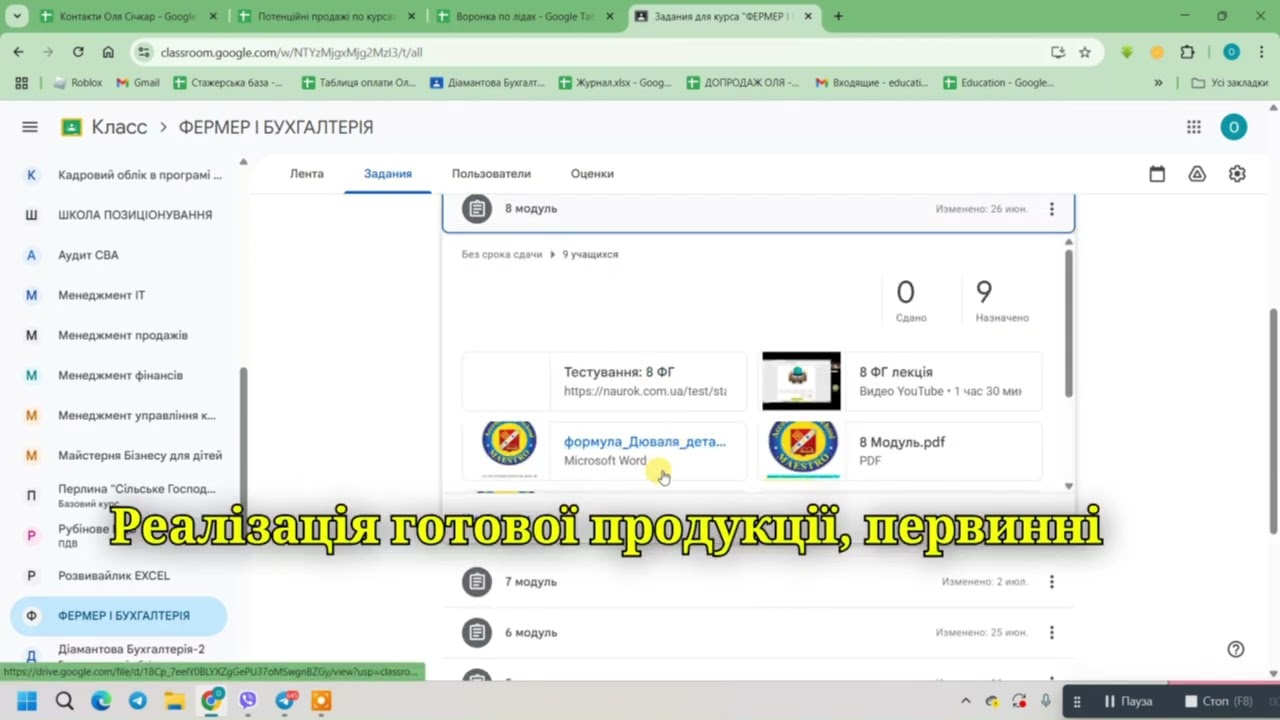Open the browser Extensions puzzle icon

pos(1188,52)
